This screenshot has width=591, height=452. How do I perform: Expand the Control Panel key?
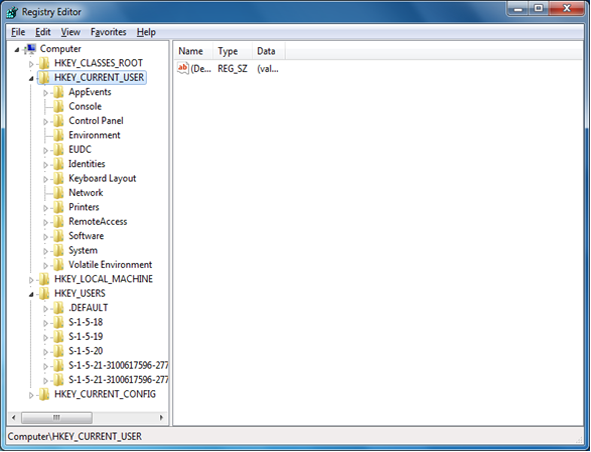[x=46, y=121]
